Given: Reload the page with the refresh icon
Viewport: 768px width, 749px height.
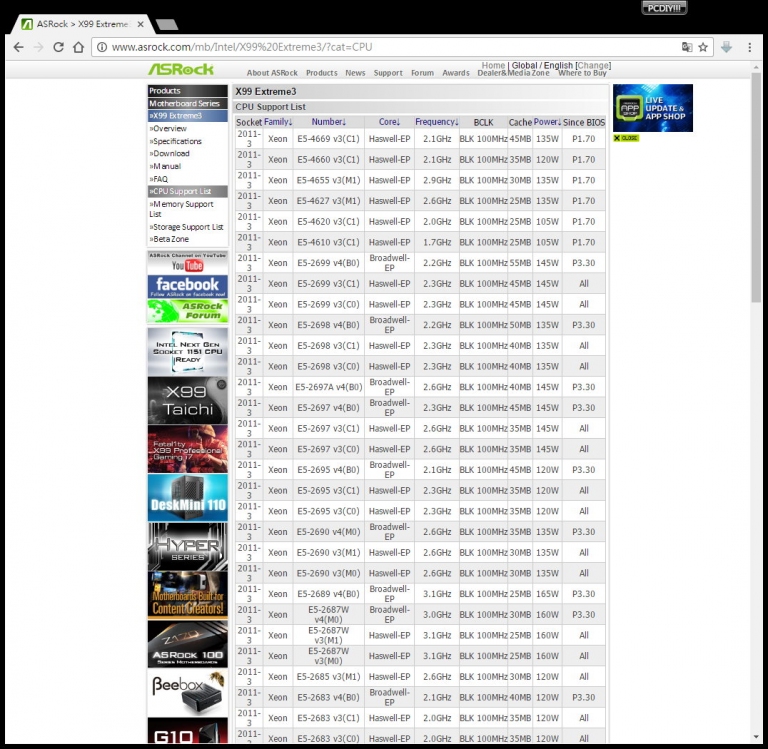Looking at the screenshot, I should (58, 47).
